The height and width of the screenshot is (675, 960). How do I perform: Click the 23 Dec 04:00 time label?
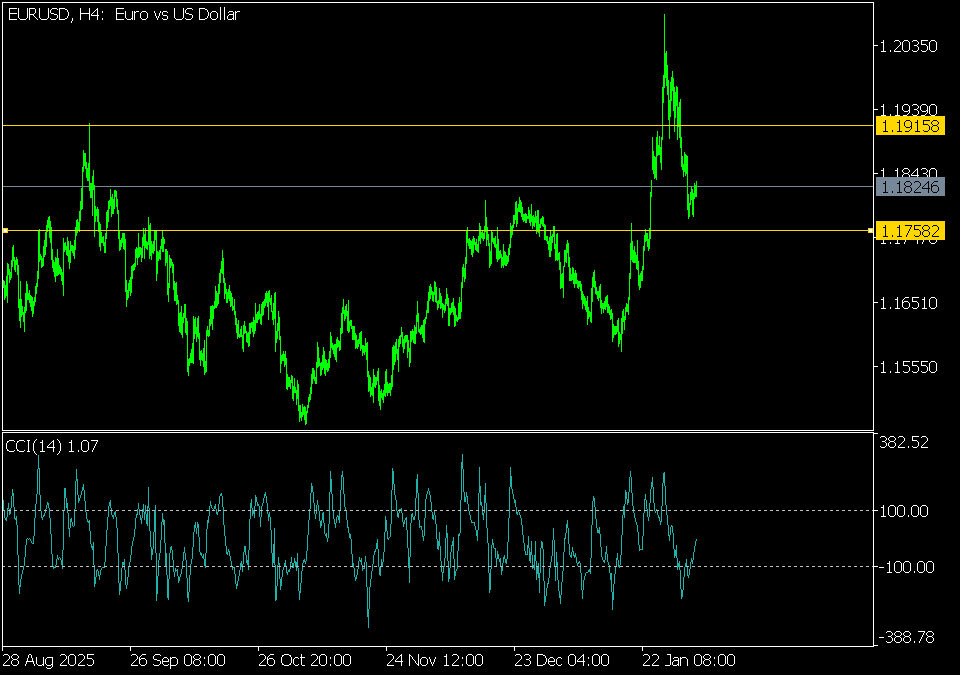click(561, 661)
